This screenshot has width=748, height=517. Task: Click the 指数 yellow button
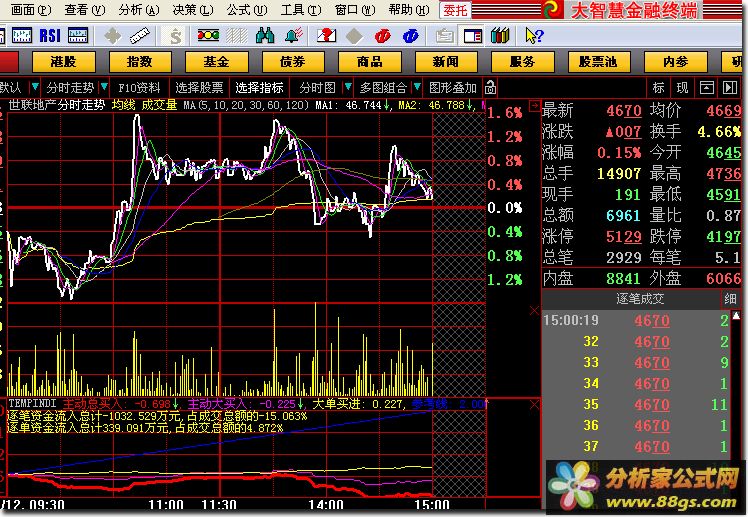pyautogui.click(x=140, y=62)
